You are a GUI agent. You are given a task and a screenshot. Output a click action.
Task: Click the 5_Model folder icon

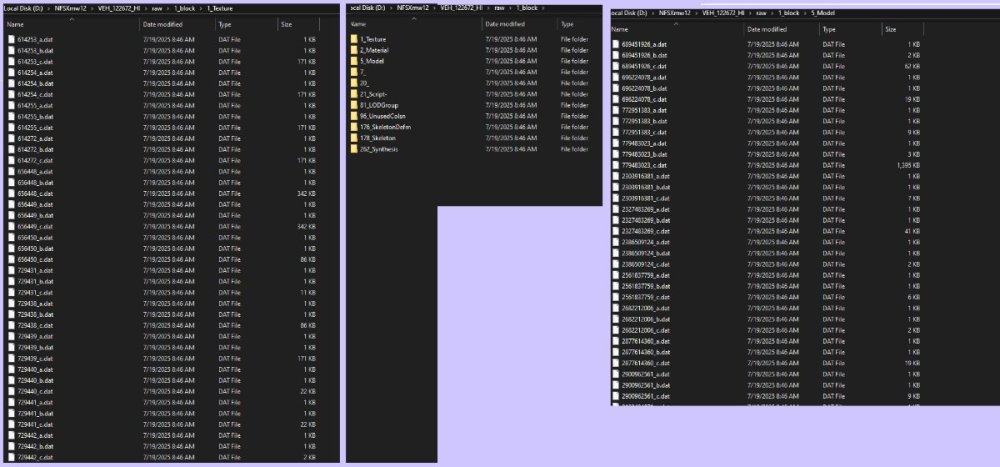tap(353, 60)
